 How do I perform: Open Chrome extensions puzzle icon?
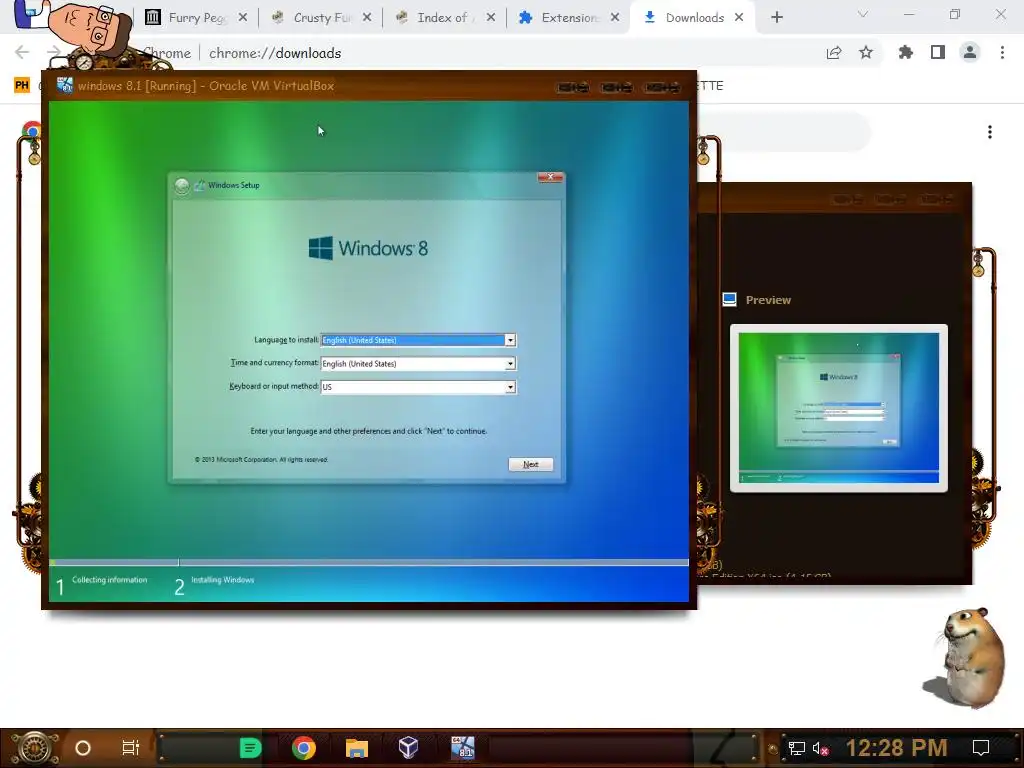tap(906, 53)
